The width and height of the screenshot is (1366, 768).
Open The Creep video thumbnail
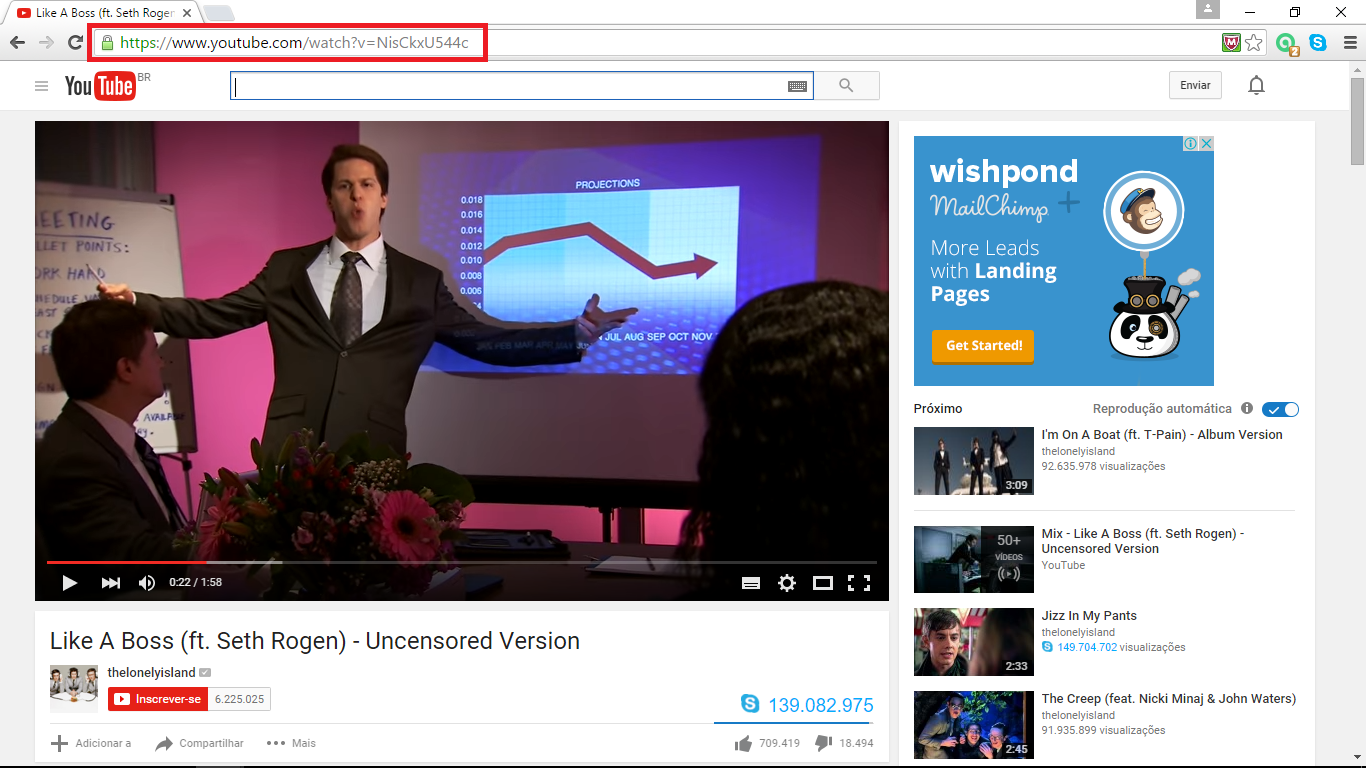974,725
